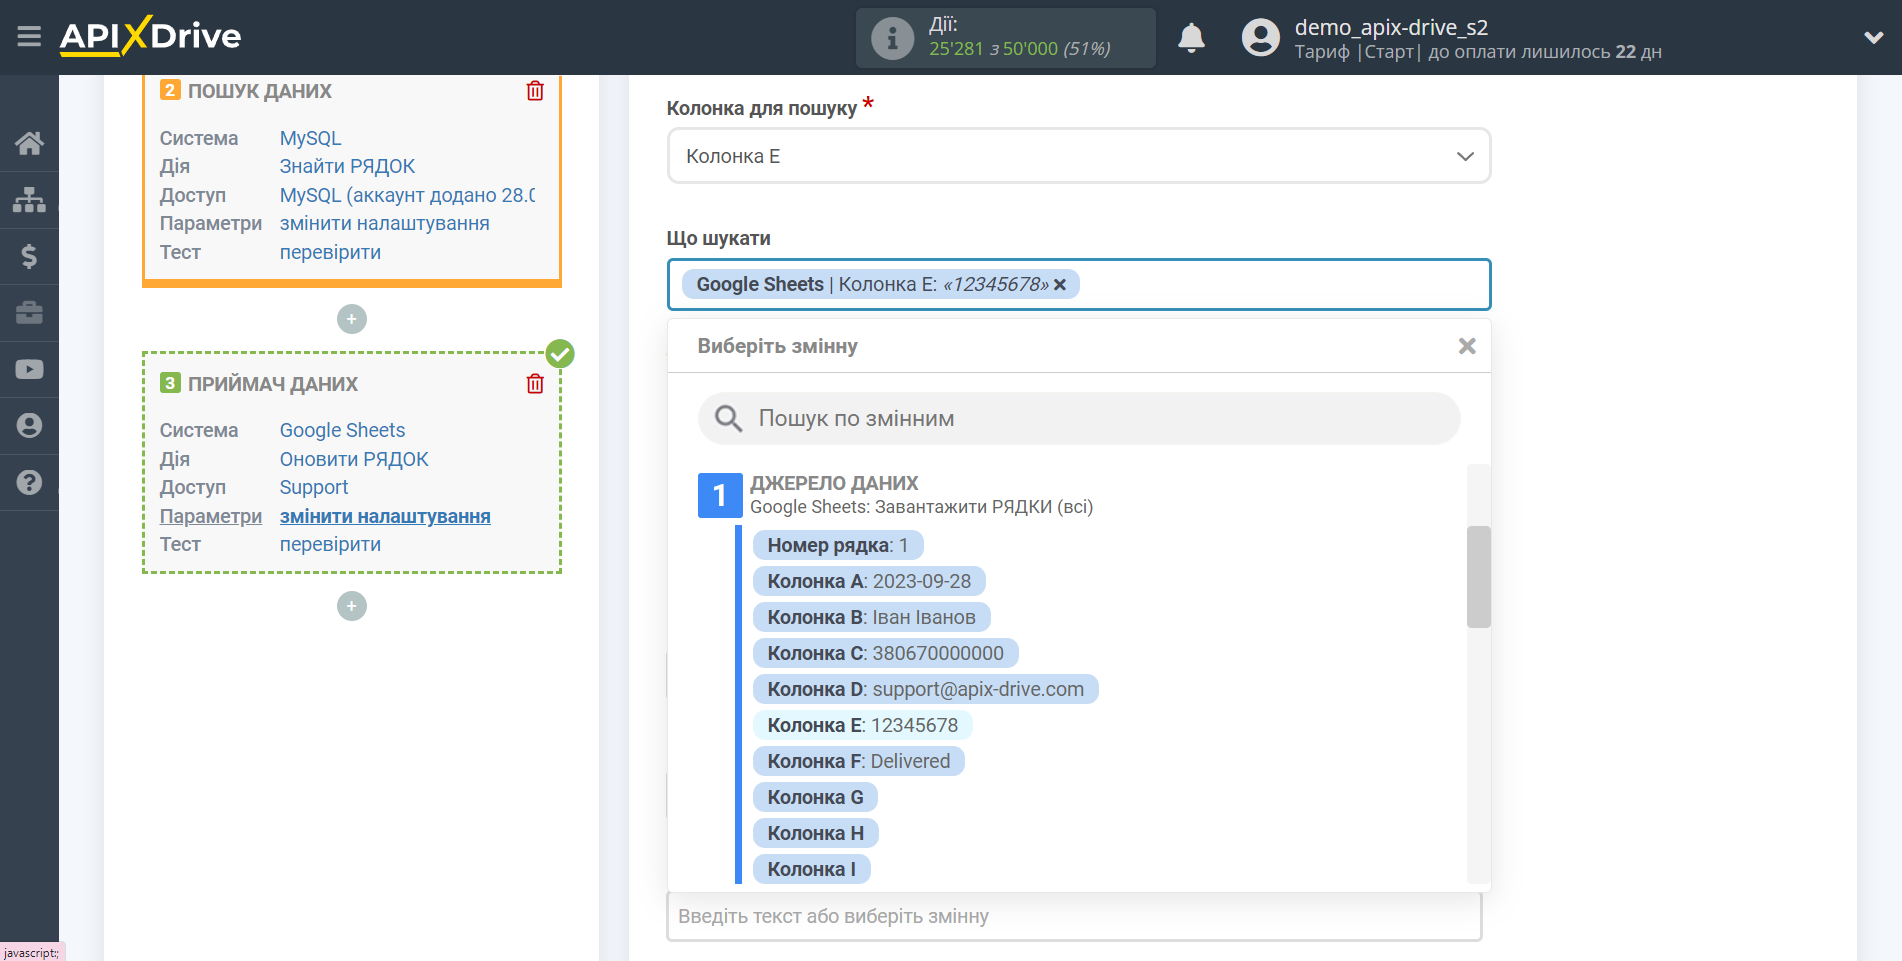Click the ДЖЕРЕЛО ДАНИХ source header
The height and width of the screenshot is (961, 1902).
[x=834, y=483]
